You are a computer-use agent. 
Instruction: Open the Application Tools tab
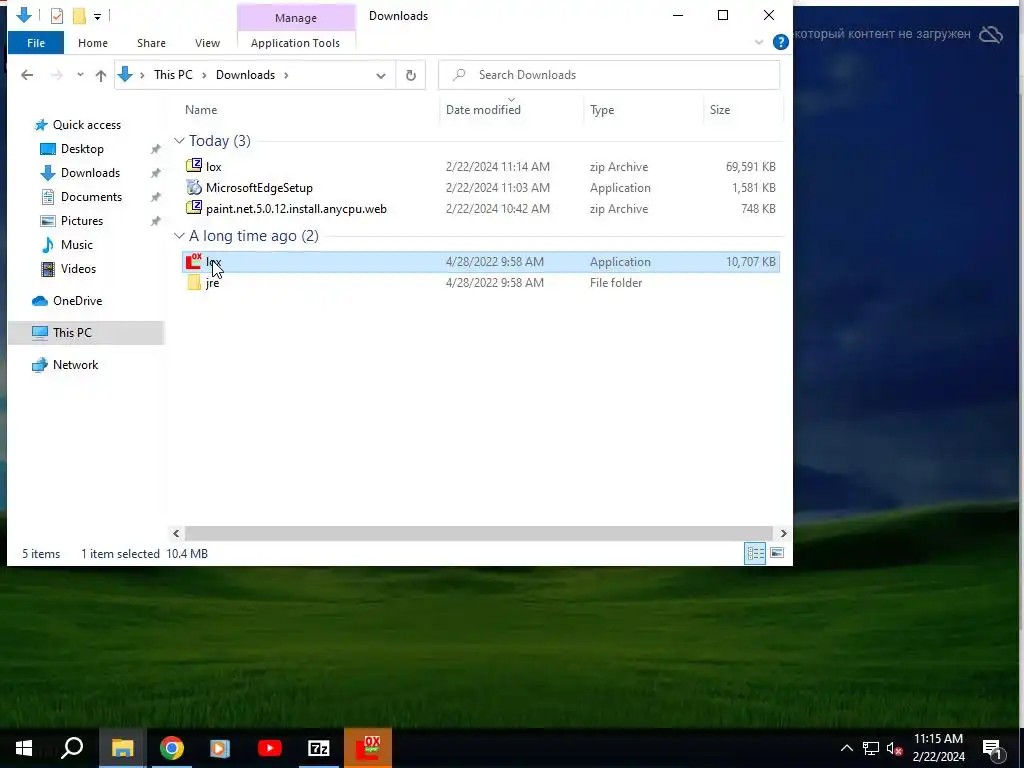pyautogui.click(x=295, y=43)
